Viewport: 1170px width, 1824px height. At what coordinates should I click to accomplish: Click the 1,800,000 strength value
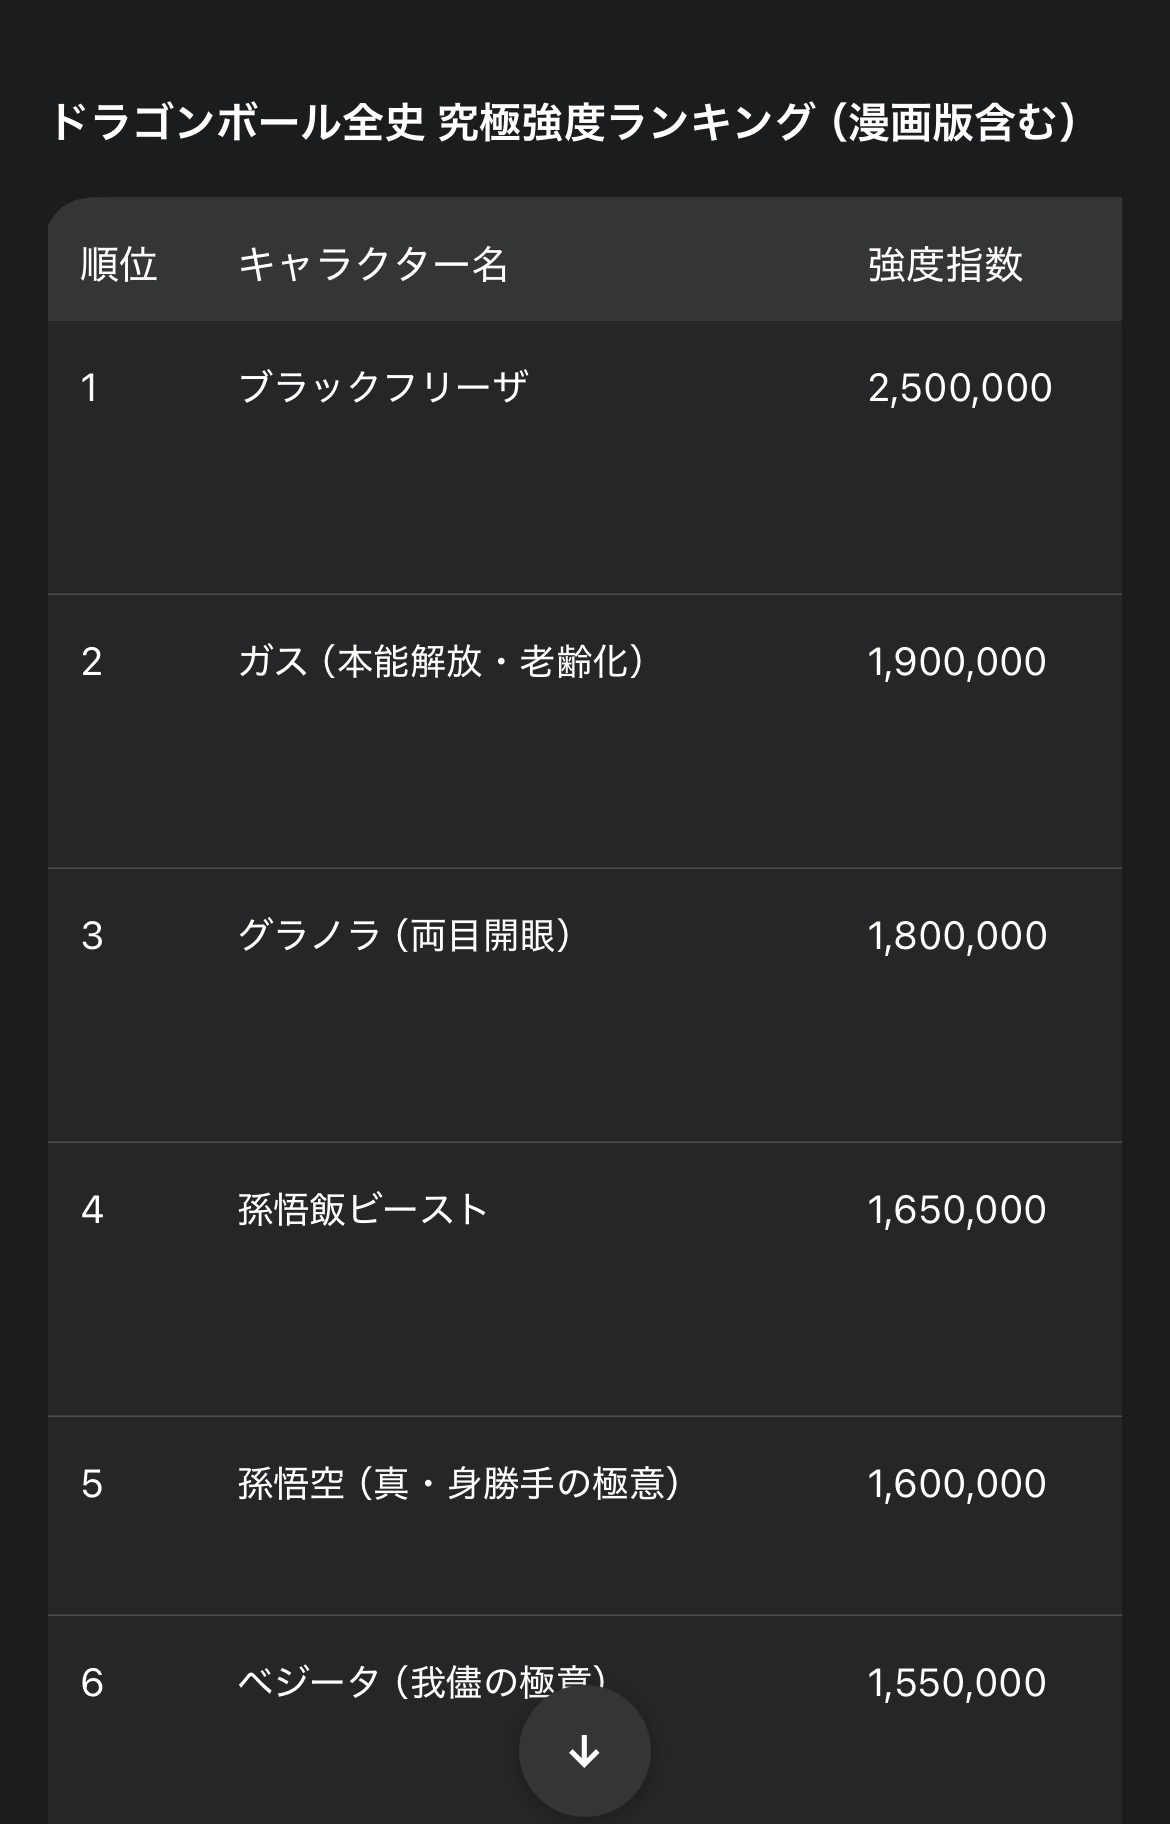[956, 936]
